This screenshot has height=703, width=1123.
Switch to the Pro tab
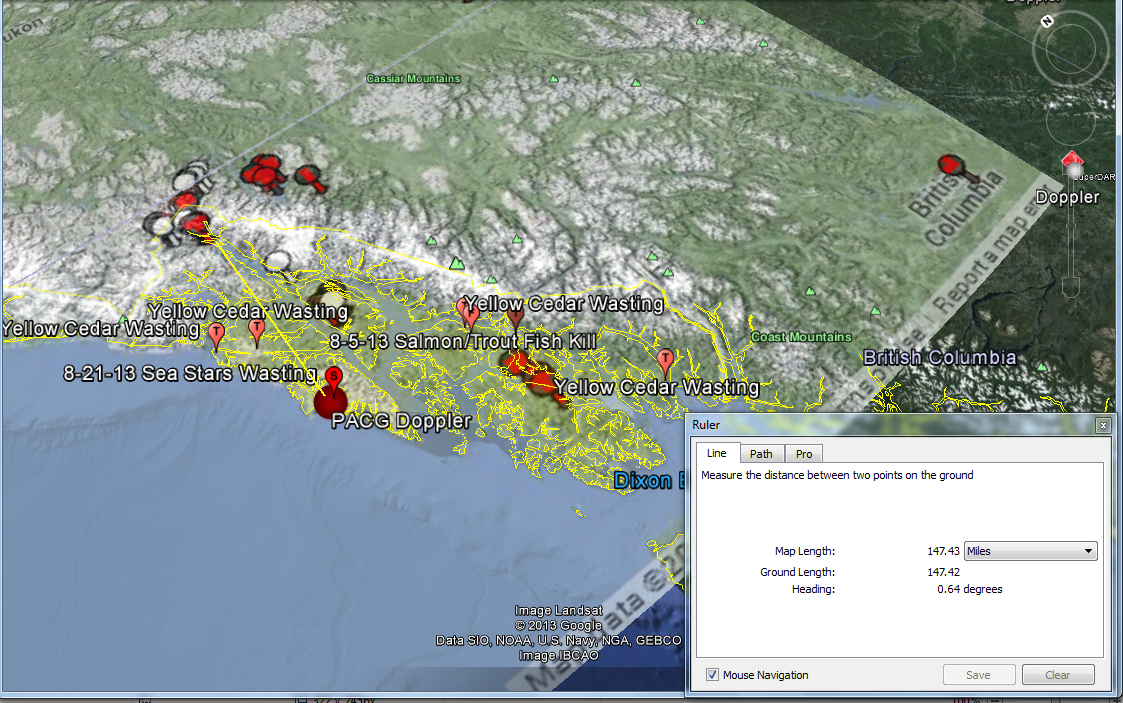point(804,454)
